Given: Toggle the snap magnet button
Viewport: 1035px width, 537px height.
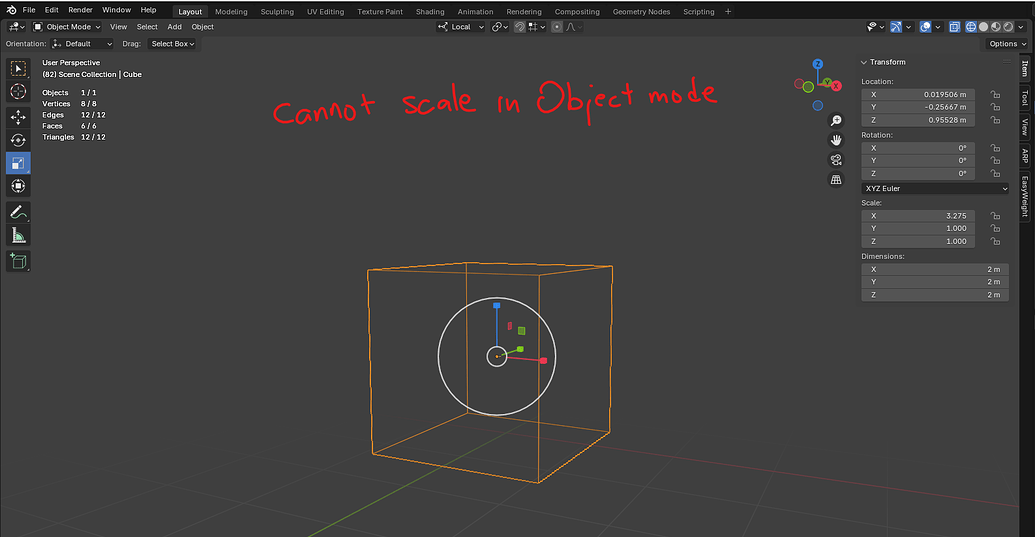Looking at the screenshot, I should pyautogui.click(x=520, y=27).
